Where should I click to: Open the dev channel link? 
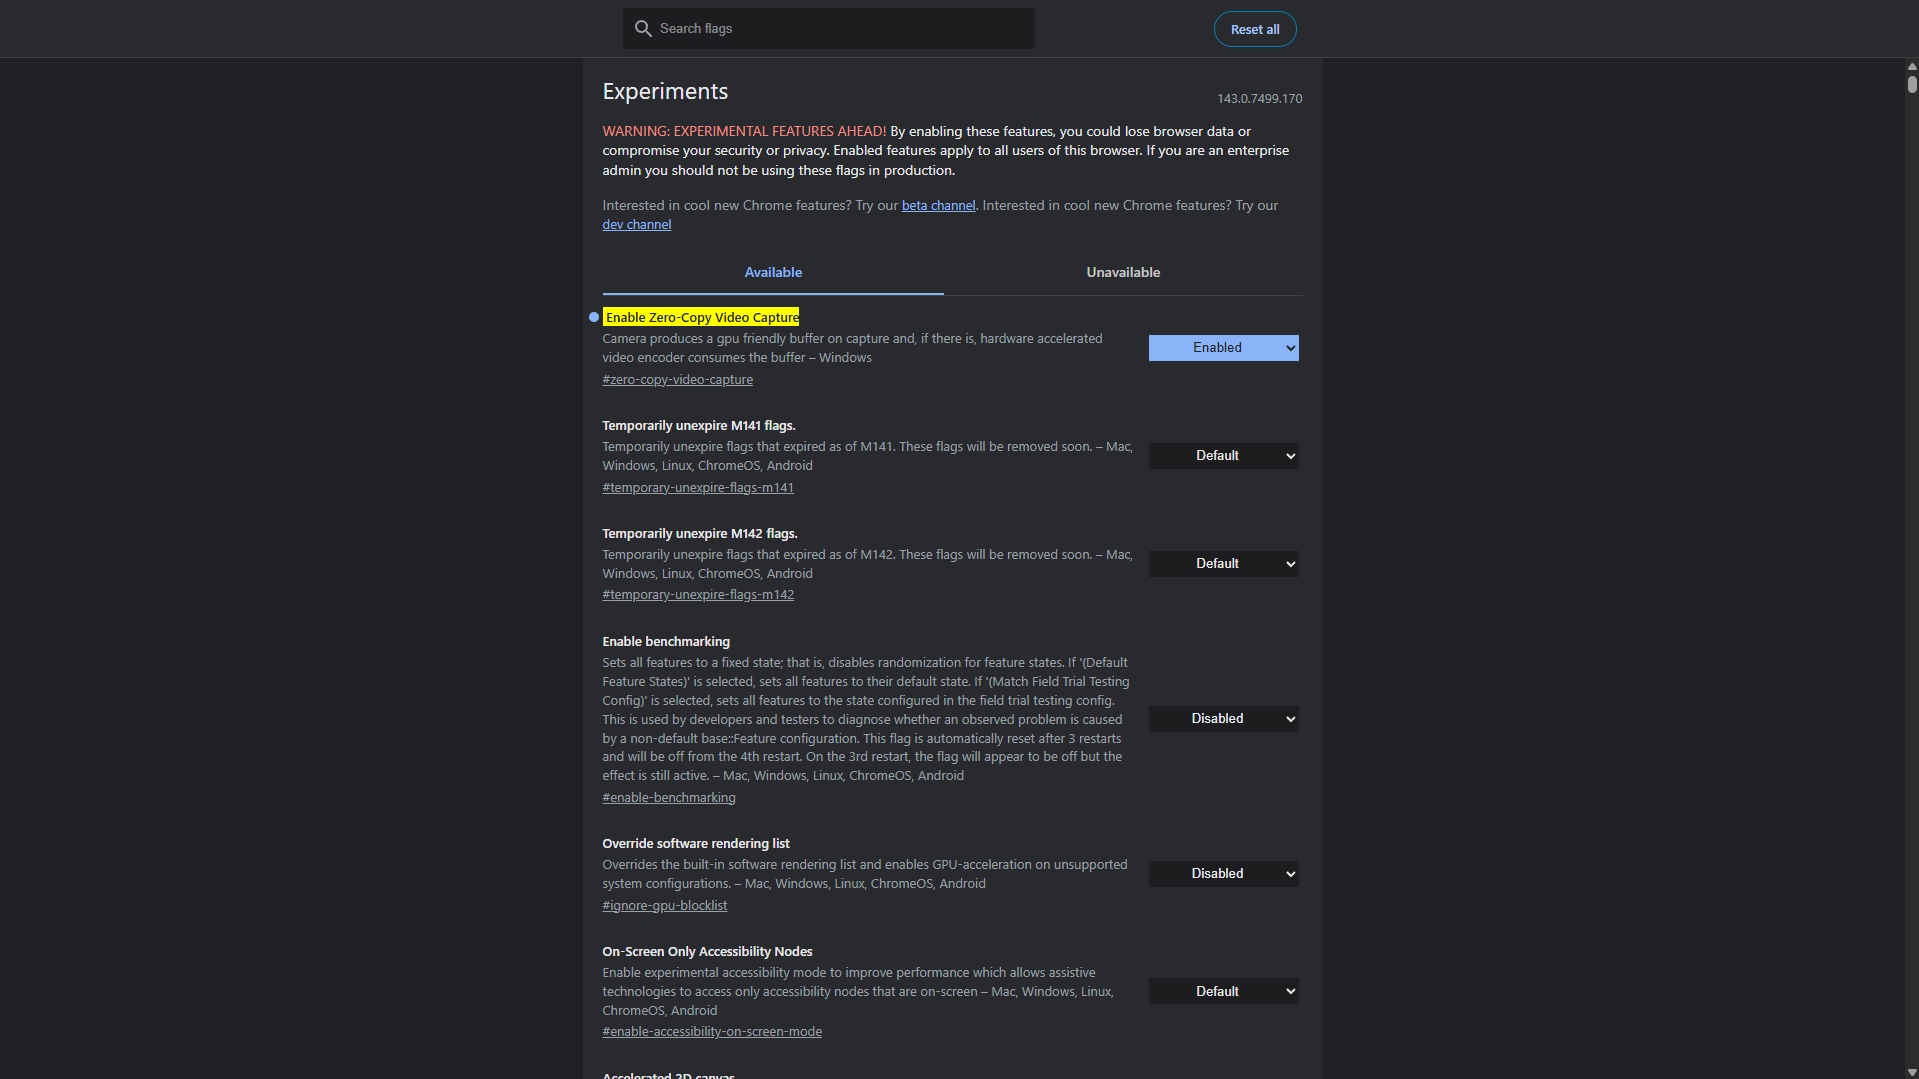coord(636,224)
